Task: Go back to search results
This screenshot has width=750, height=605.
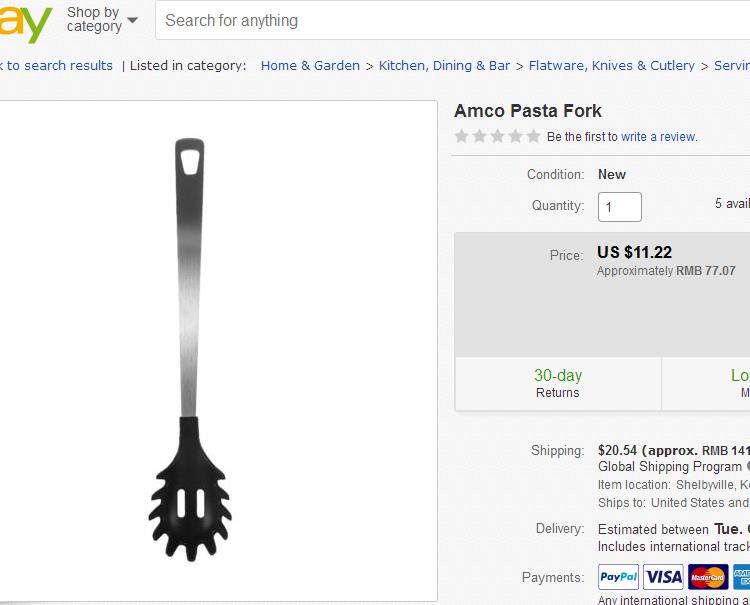Action: 57,66
